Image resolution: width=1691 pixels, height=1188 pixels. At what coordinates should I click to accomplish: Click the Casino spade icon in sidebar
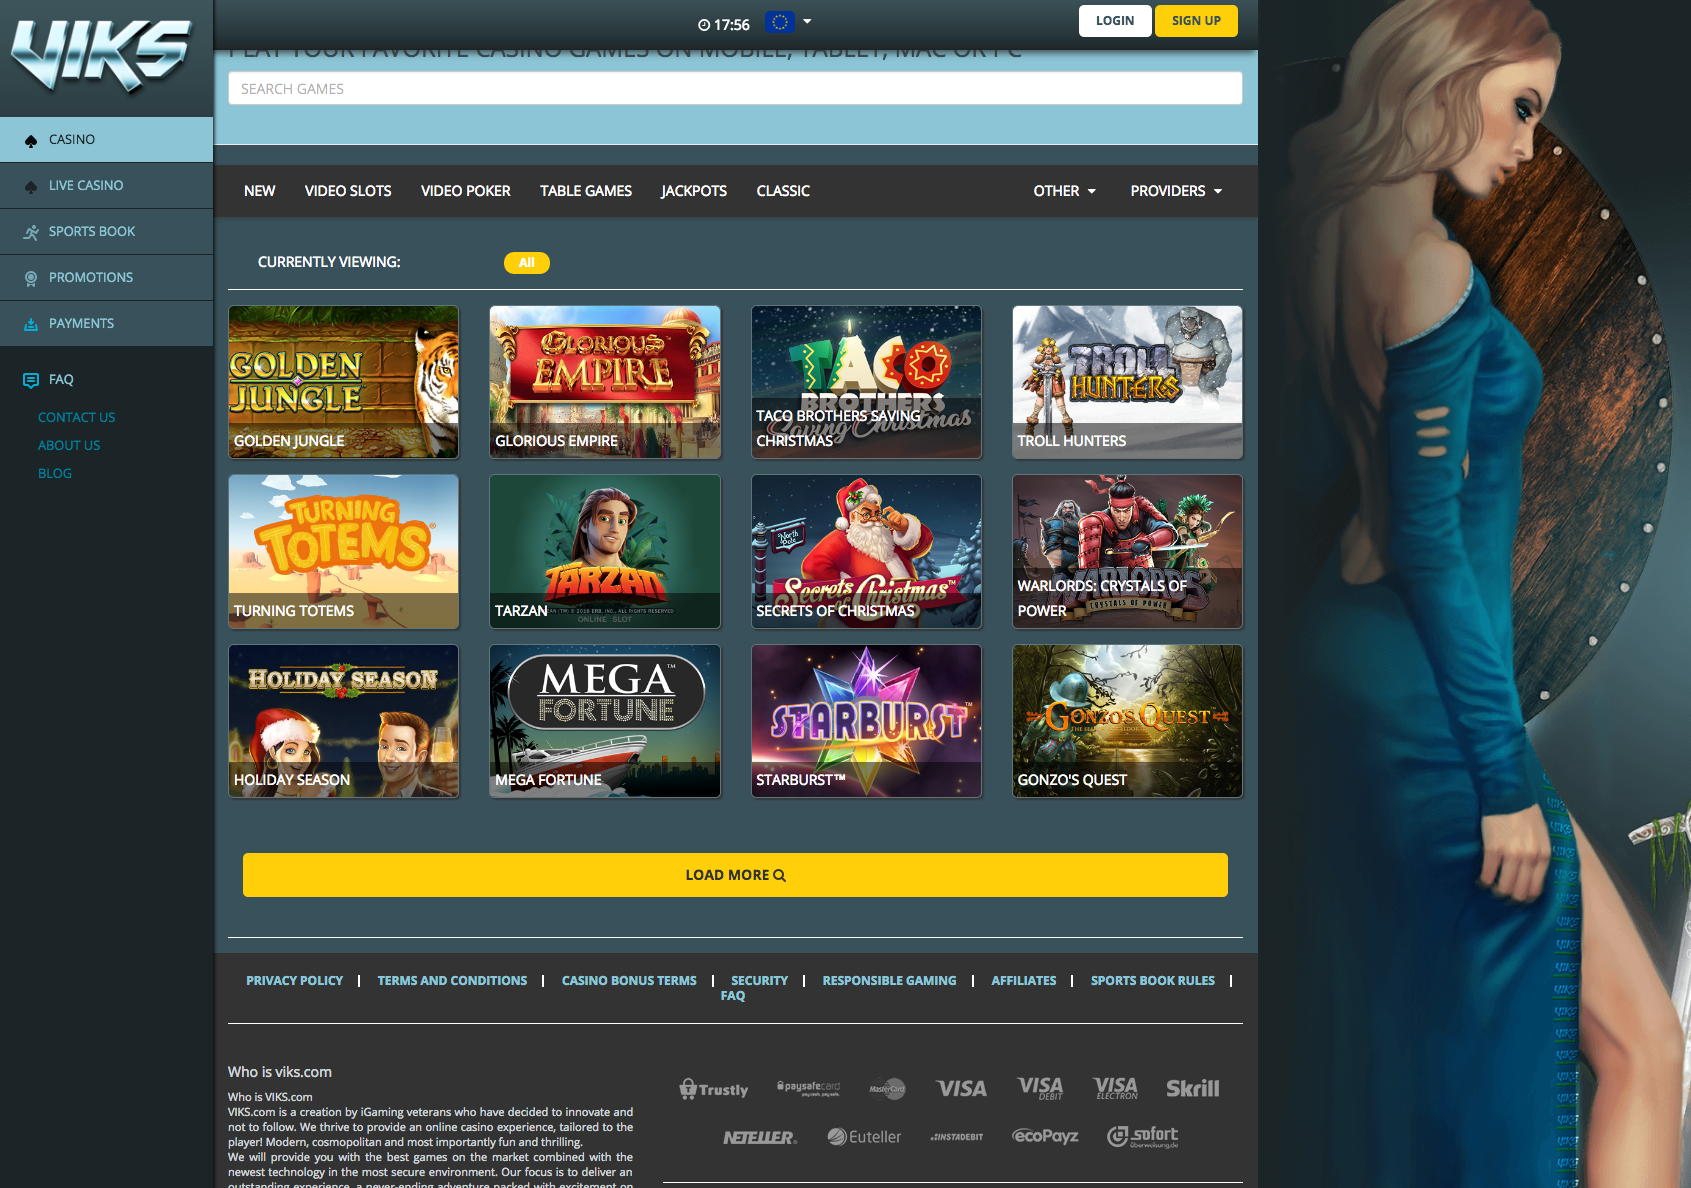[x=31, y=140]
